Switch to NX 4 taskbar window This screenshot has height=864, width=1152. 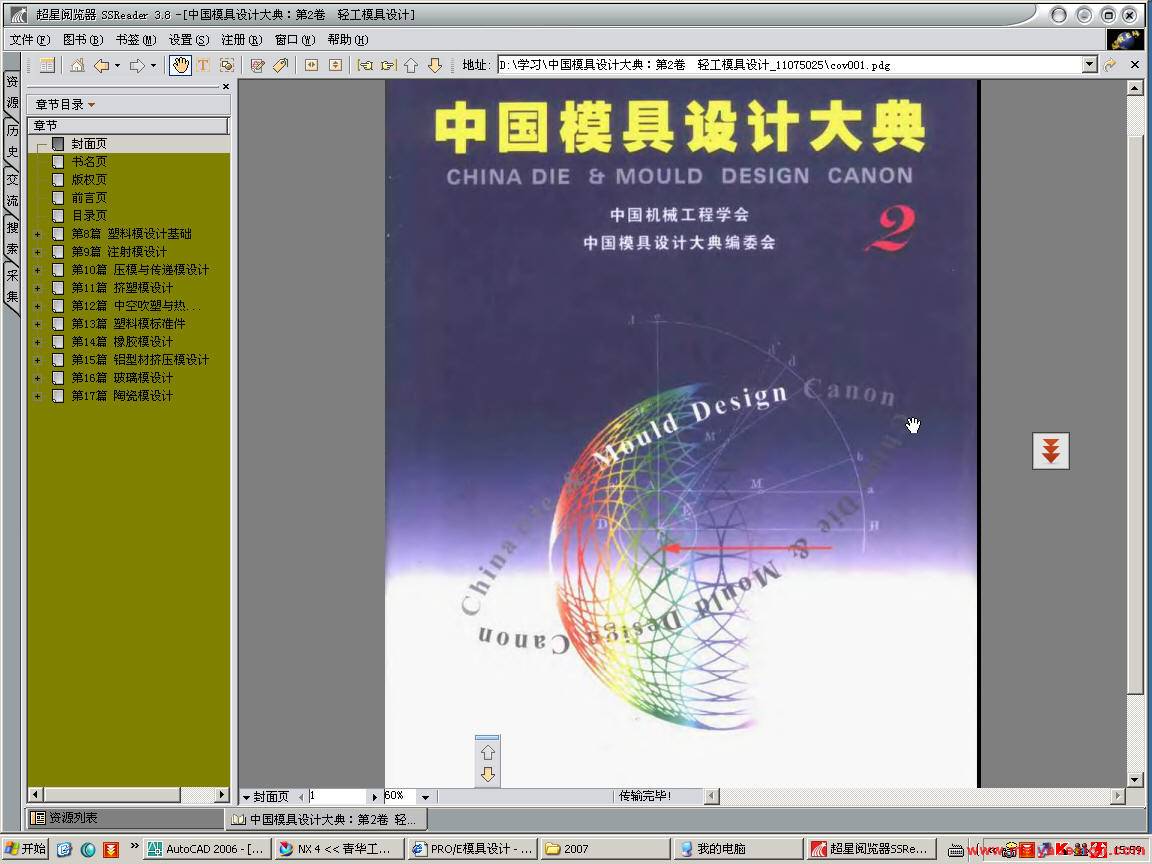tap(340, 849)
